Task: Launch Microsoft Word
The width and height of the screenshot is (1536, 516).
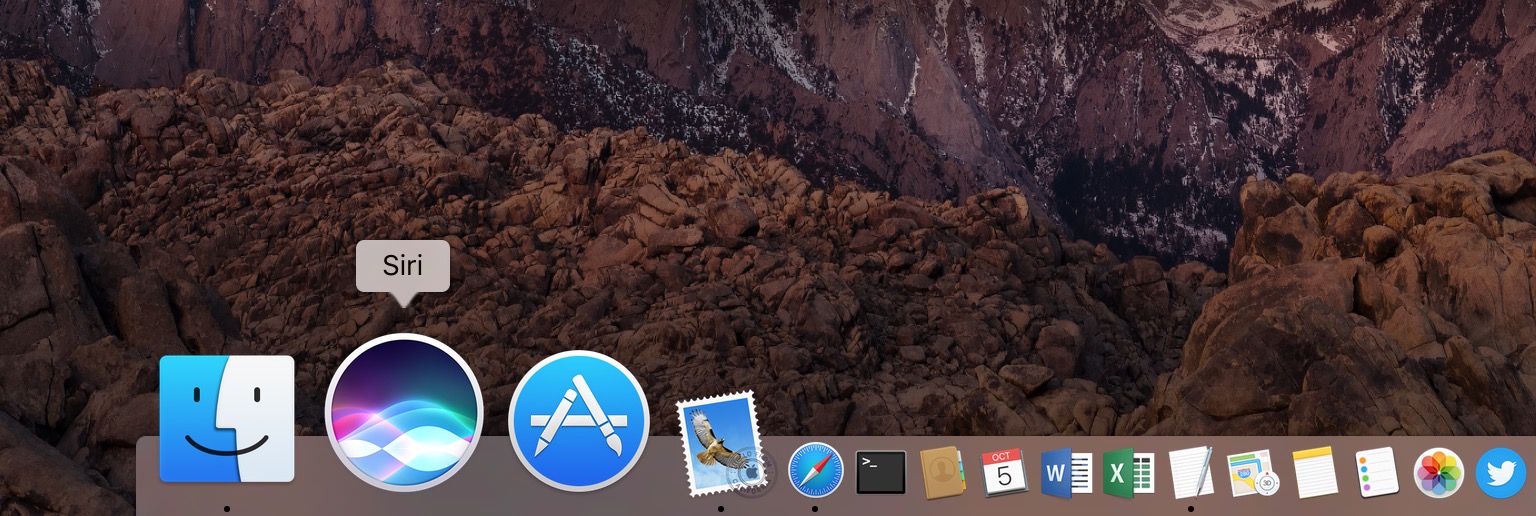Action: point(1066,473)
